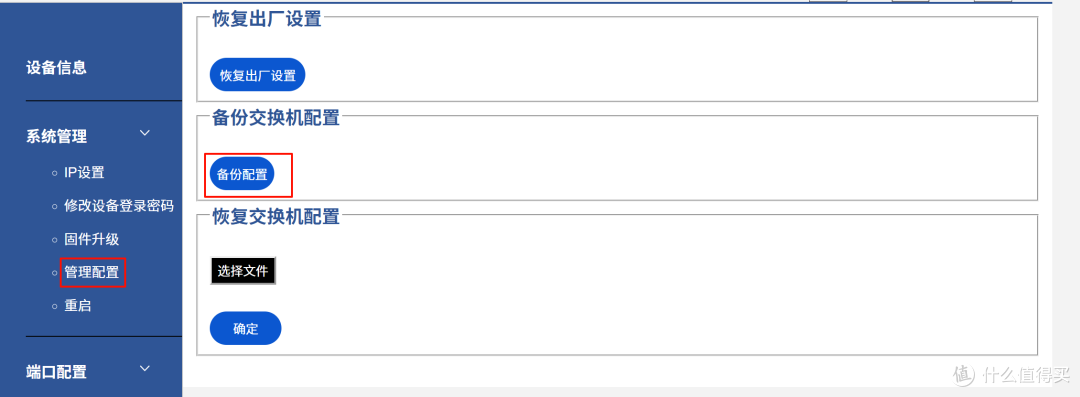Open the 选择文件 file chooser
Viewport: 1080px width, 397px height.
[x=242, y=271]
